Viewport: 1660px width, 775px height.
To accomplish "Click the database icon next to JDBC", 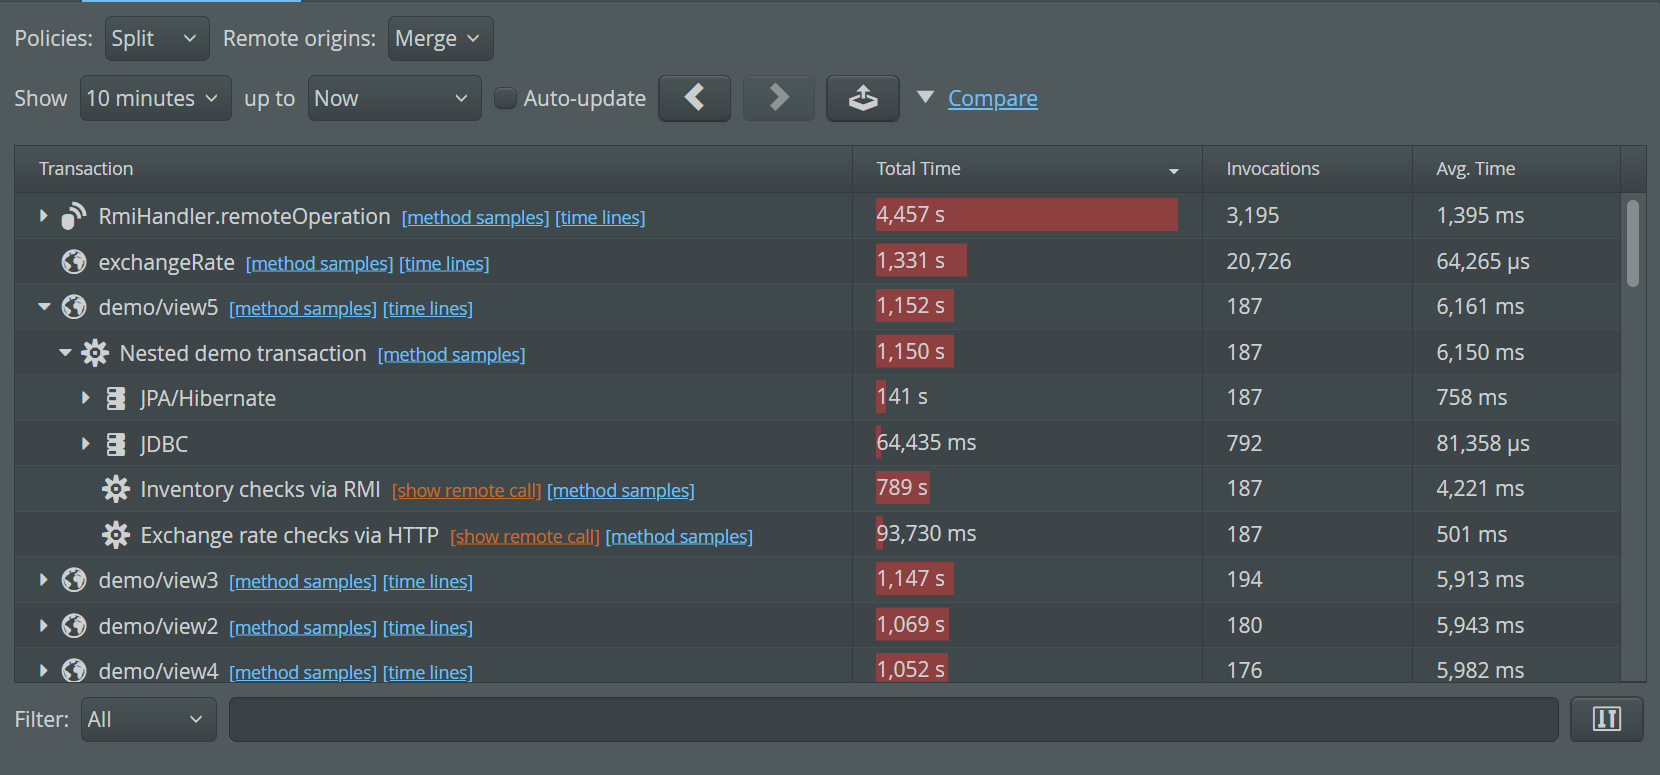I will [x=116, y=444].
